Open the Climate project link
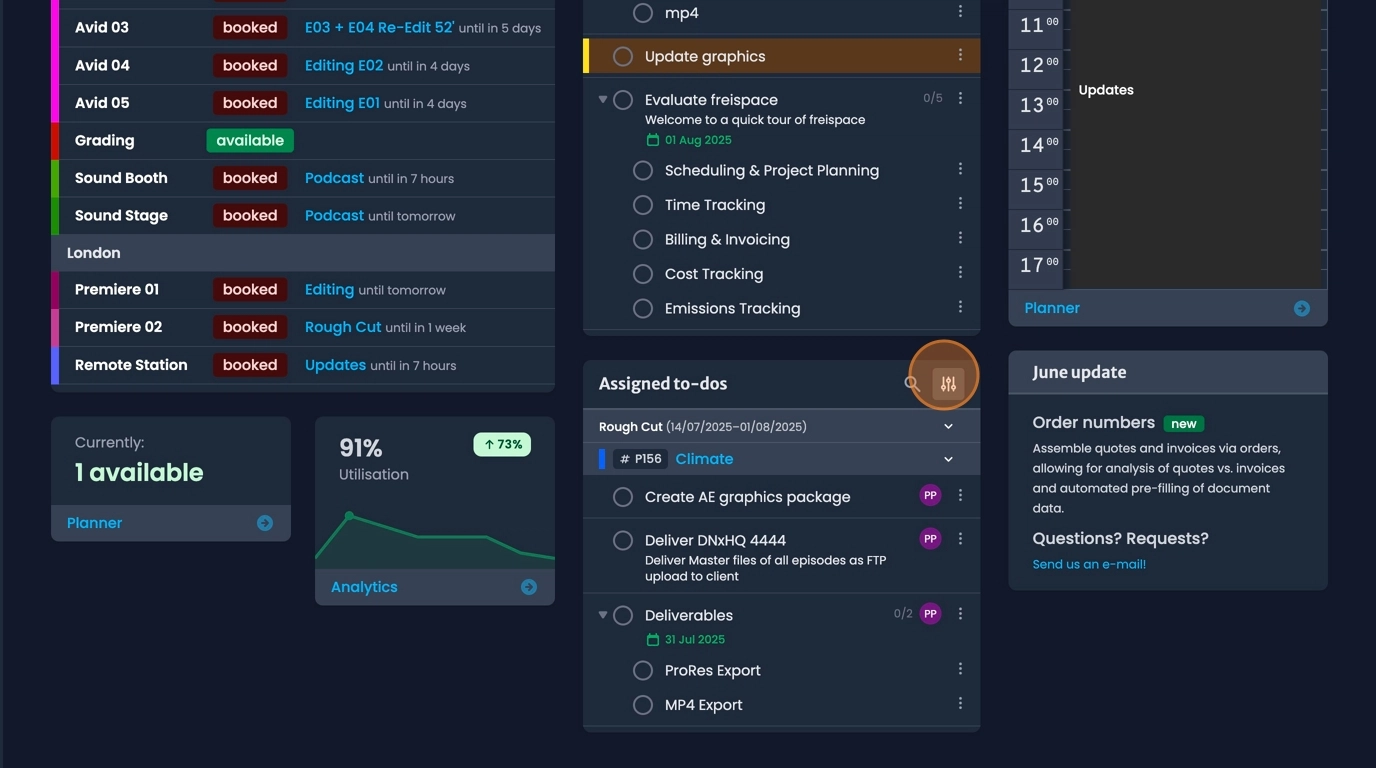Screen dimensions: 1376x768 [704, 459]
